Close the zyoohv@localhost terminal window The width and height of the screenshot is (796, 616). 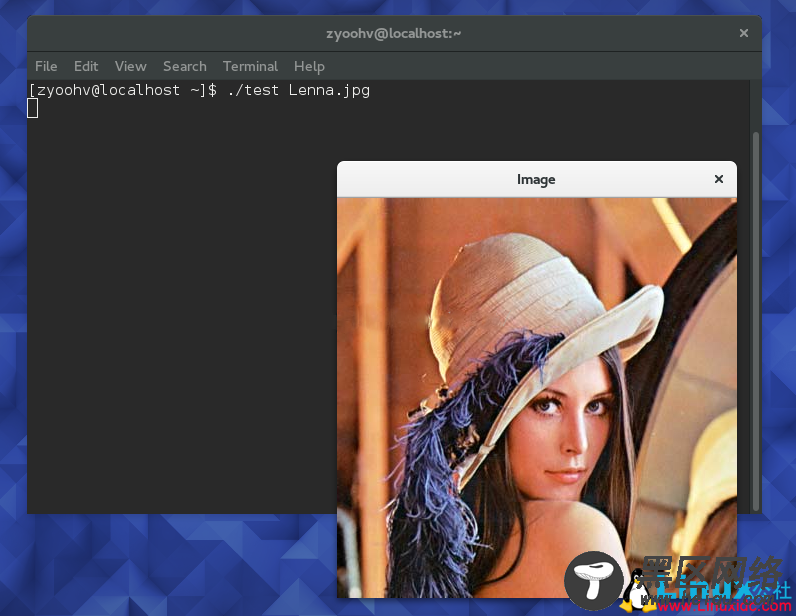744,33
